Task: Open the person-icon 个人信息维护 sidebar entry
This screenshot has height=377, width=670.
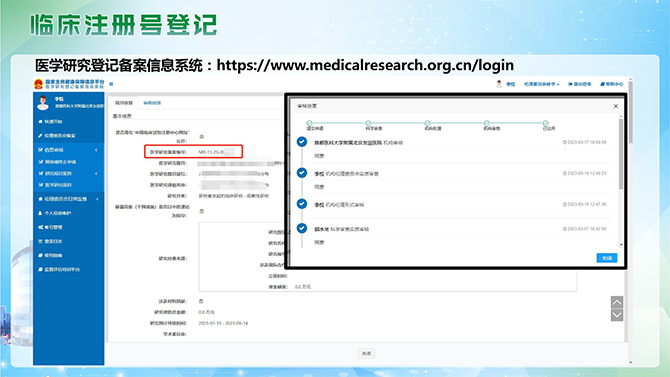Action: 55,213
